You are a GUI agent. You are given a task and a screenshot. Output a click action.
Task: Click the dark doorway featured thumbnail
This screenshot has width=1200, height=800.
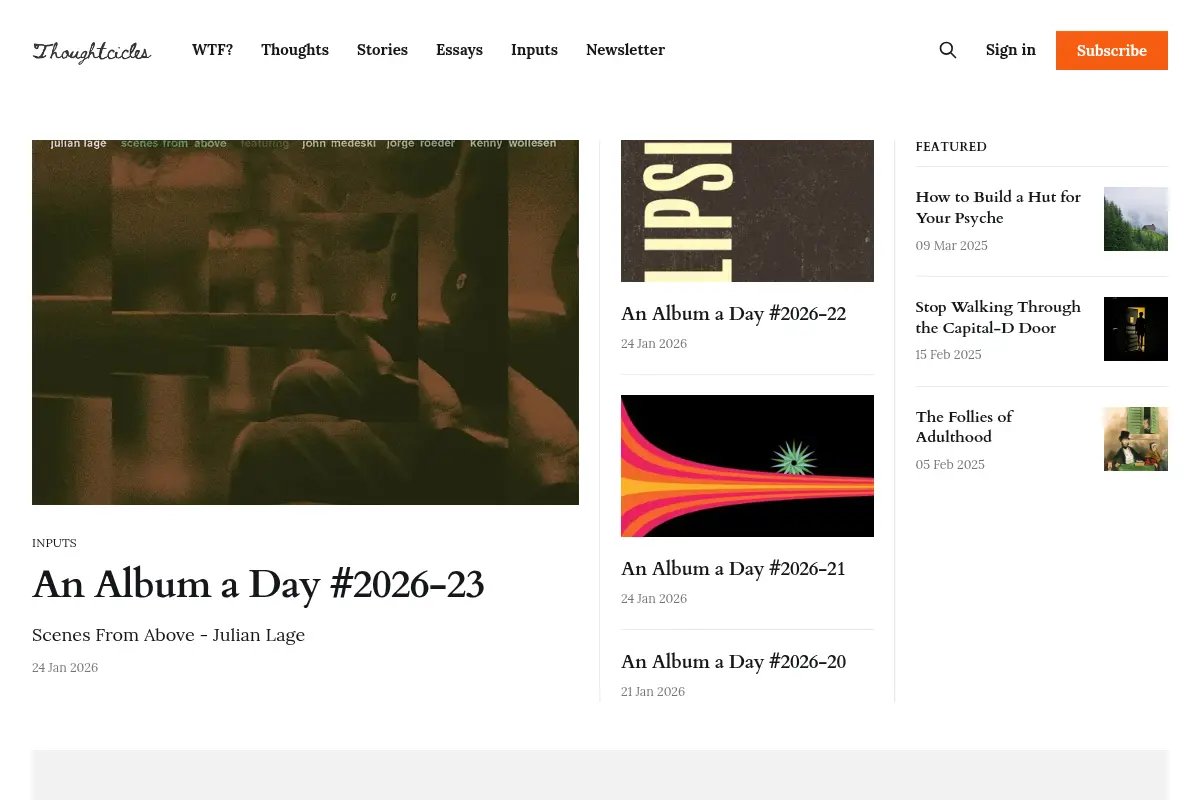coord(1136,329)
